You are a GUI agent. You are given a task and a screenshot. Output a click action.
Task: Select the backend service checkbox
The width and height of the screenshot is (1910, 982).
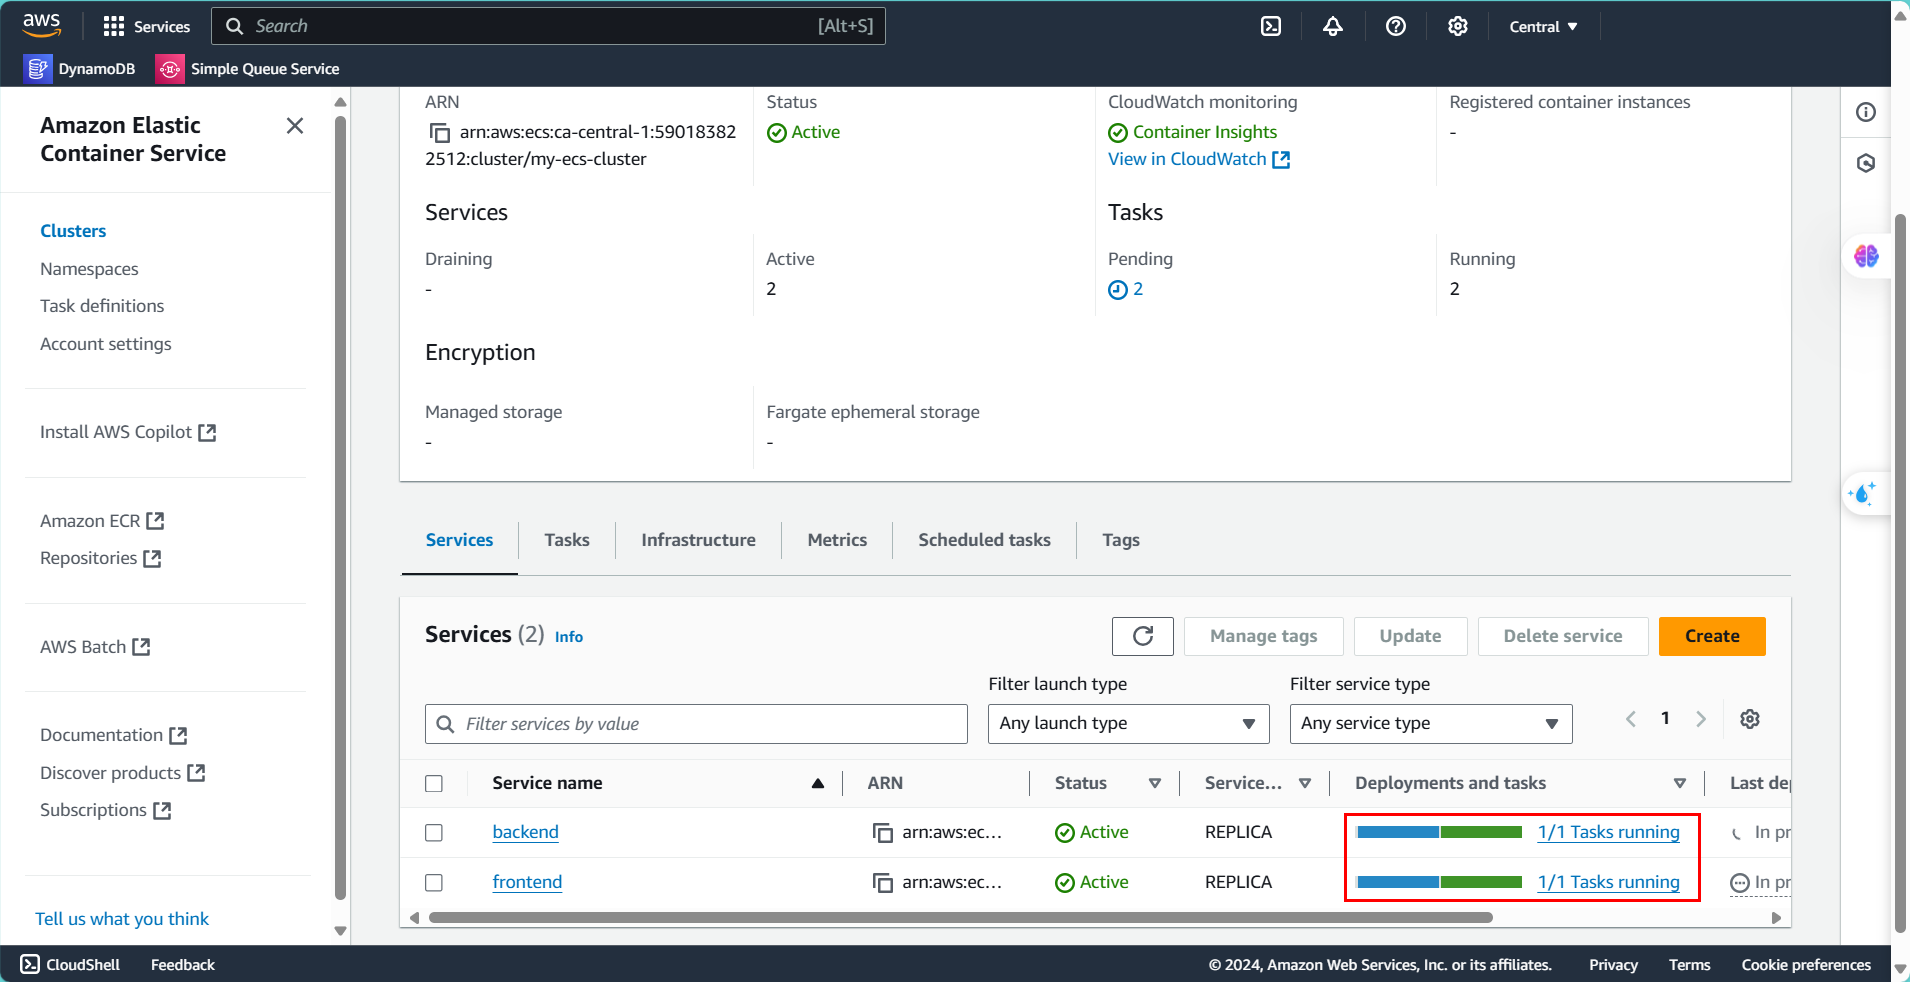click(434, 832)
